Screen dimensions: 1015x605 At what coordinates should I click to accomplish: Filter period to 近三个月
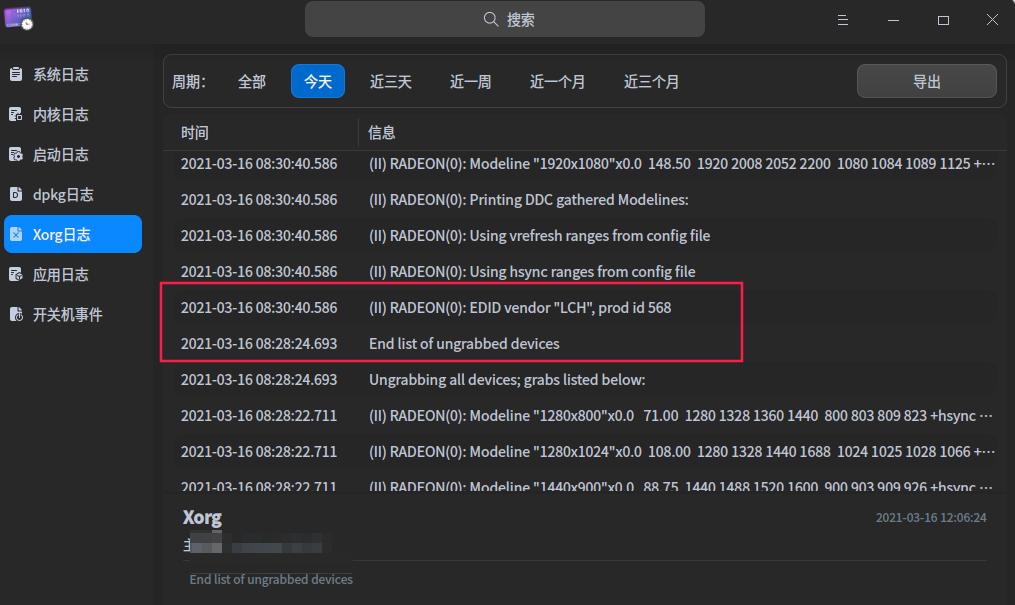click(x=651, y=82)
